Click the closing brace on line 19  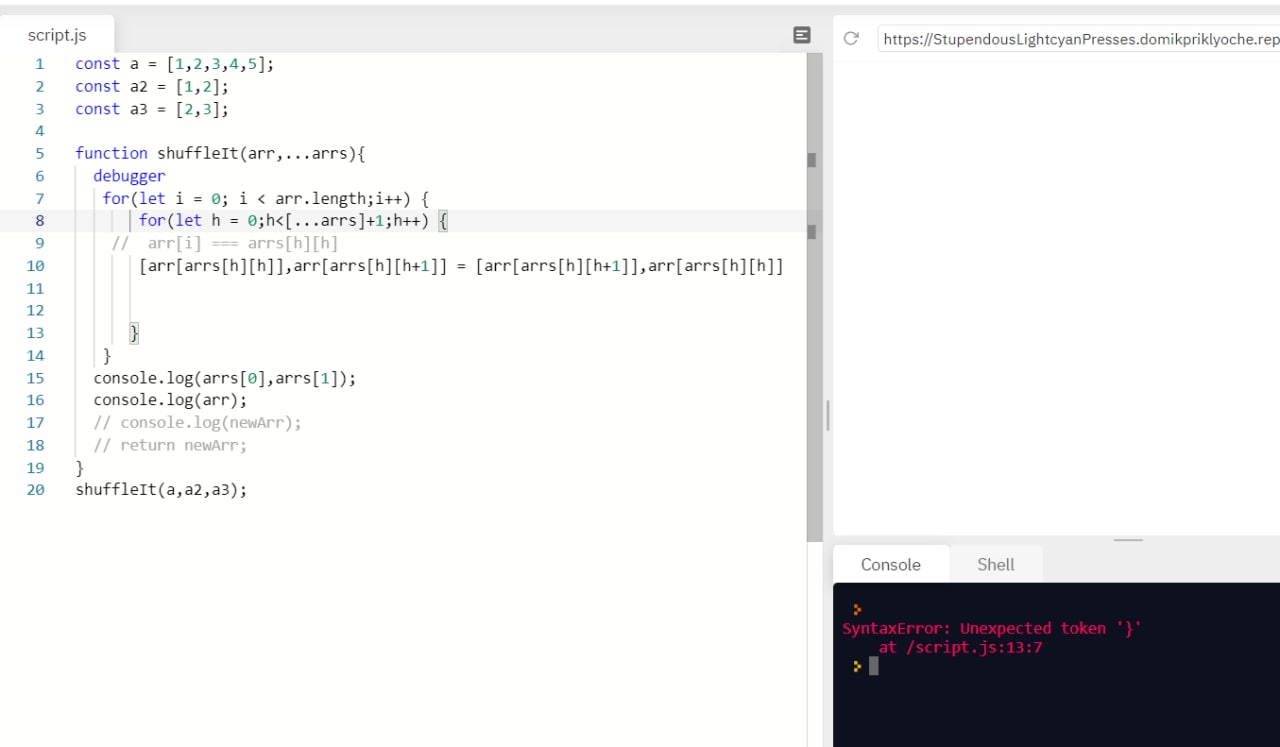[80, 468]
